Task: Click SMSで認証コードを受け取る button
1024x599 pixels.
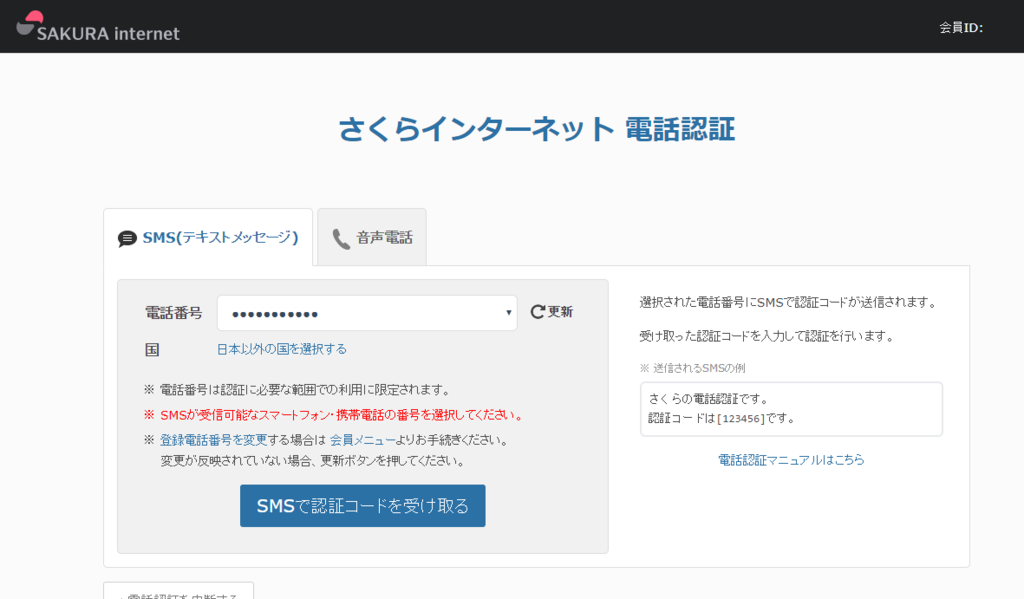Action: (x=362, y=506)
